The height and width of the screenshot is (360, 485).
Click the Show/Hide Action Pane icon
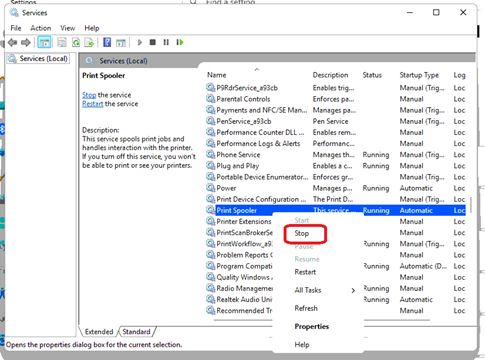121,42
